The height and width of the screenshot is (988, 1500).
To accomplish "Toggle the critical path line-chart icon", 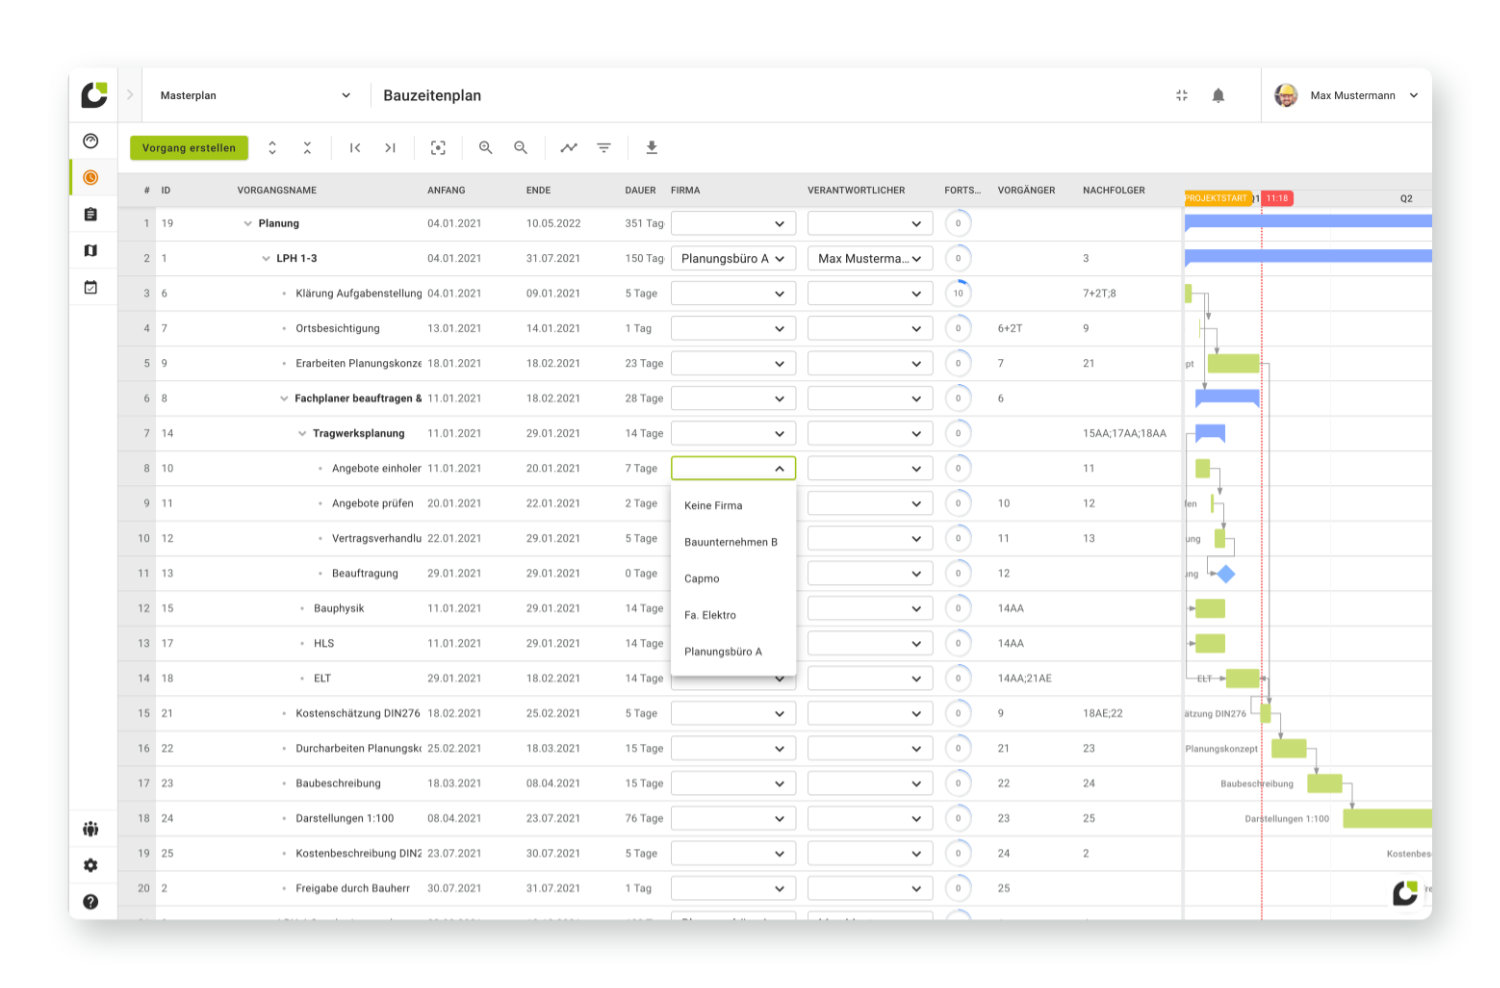I will point(568,148).
